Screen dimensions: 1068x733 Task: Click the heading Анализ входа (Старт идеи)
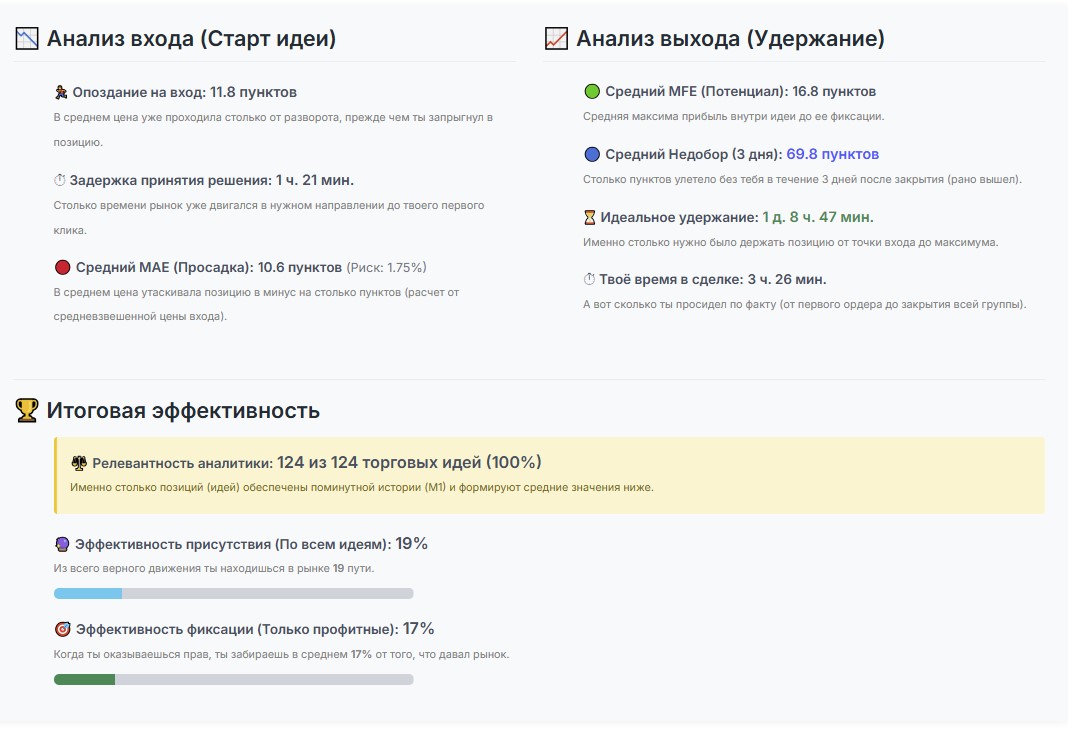(191, 38)
